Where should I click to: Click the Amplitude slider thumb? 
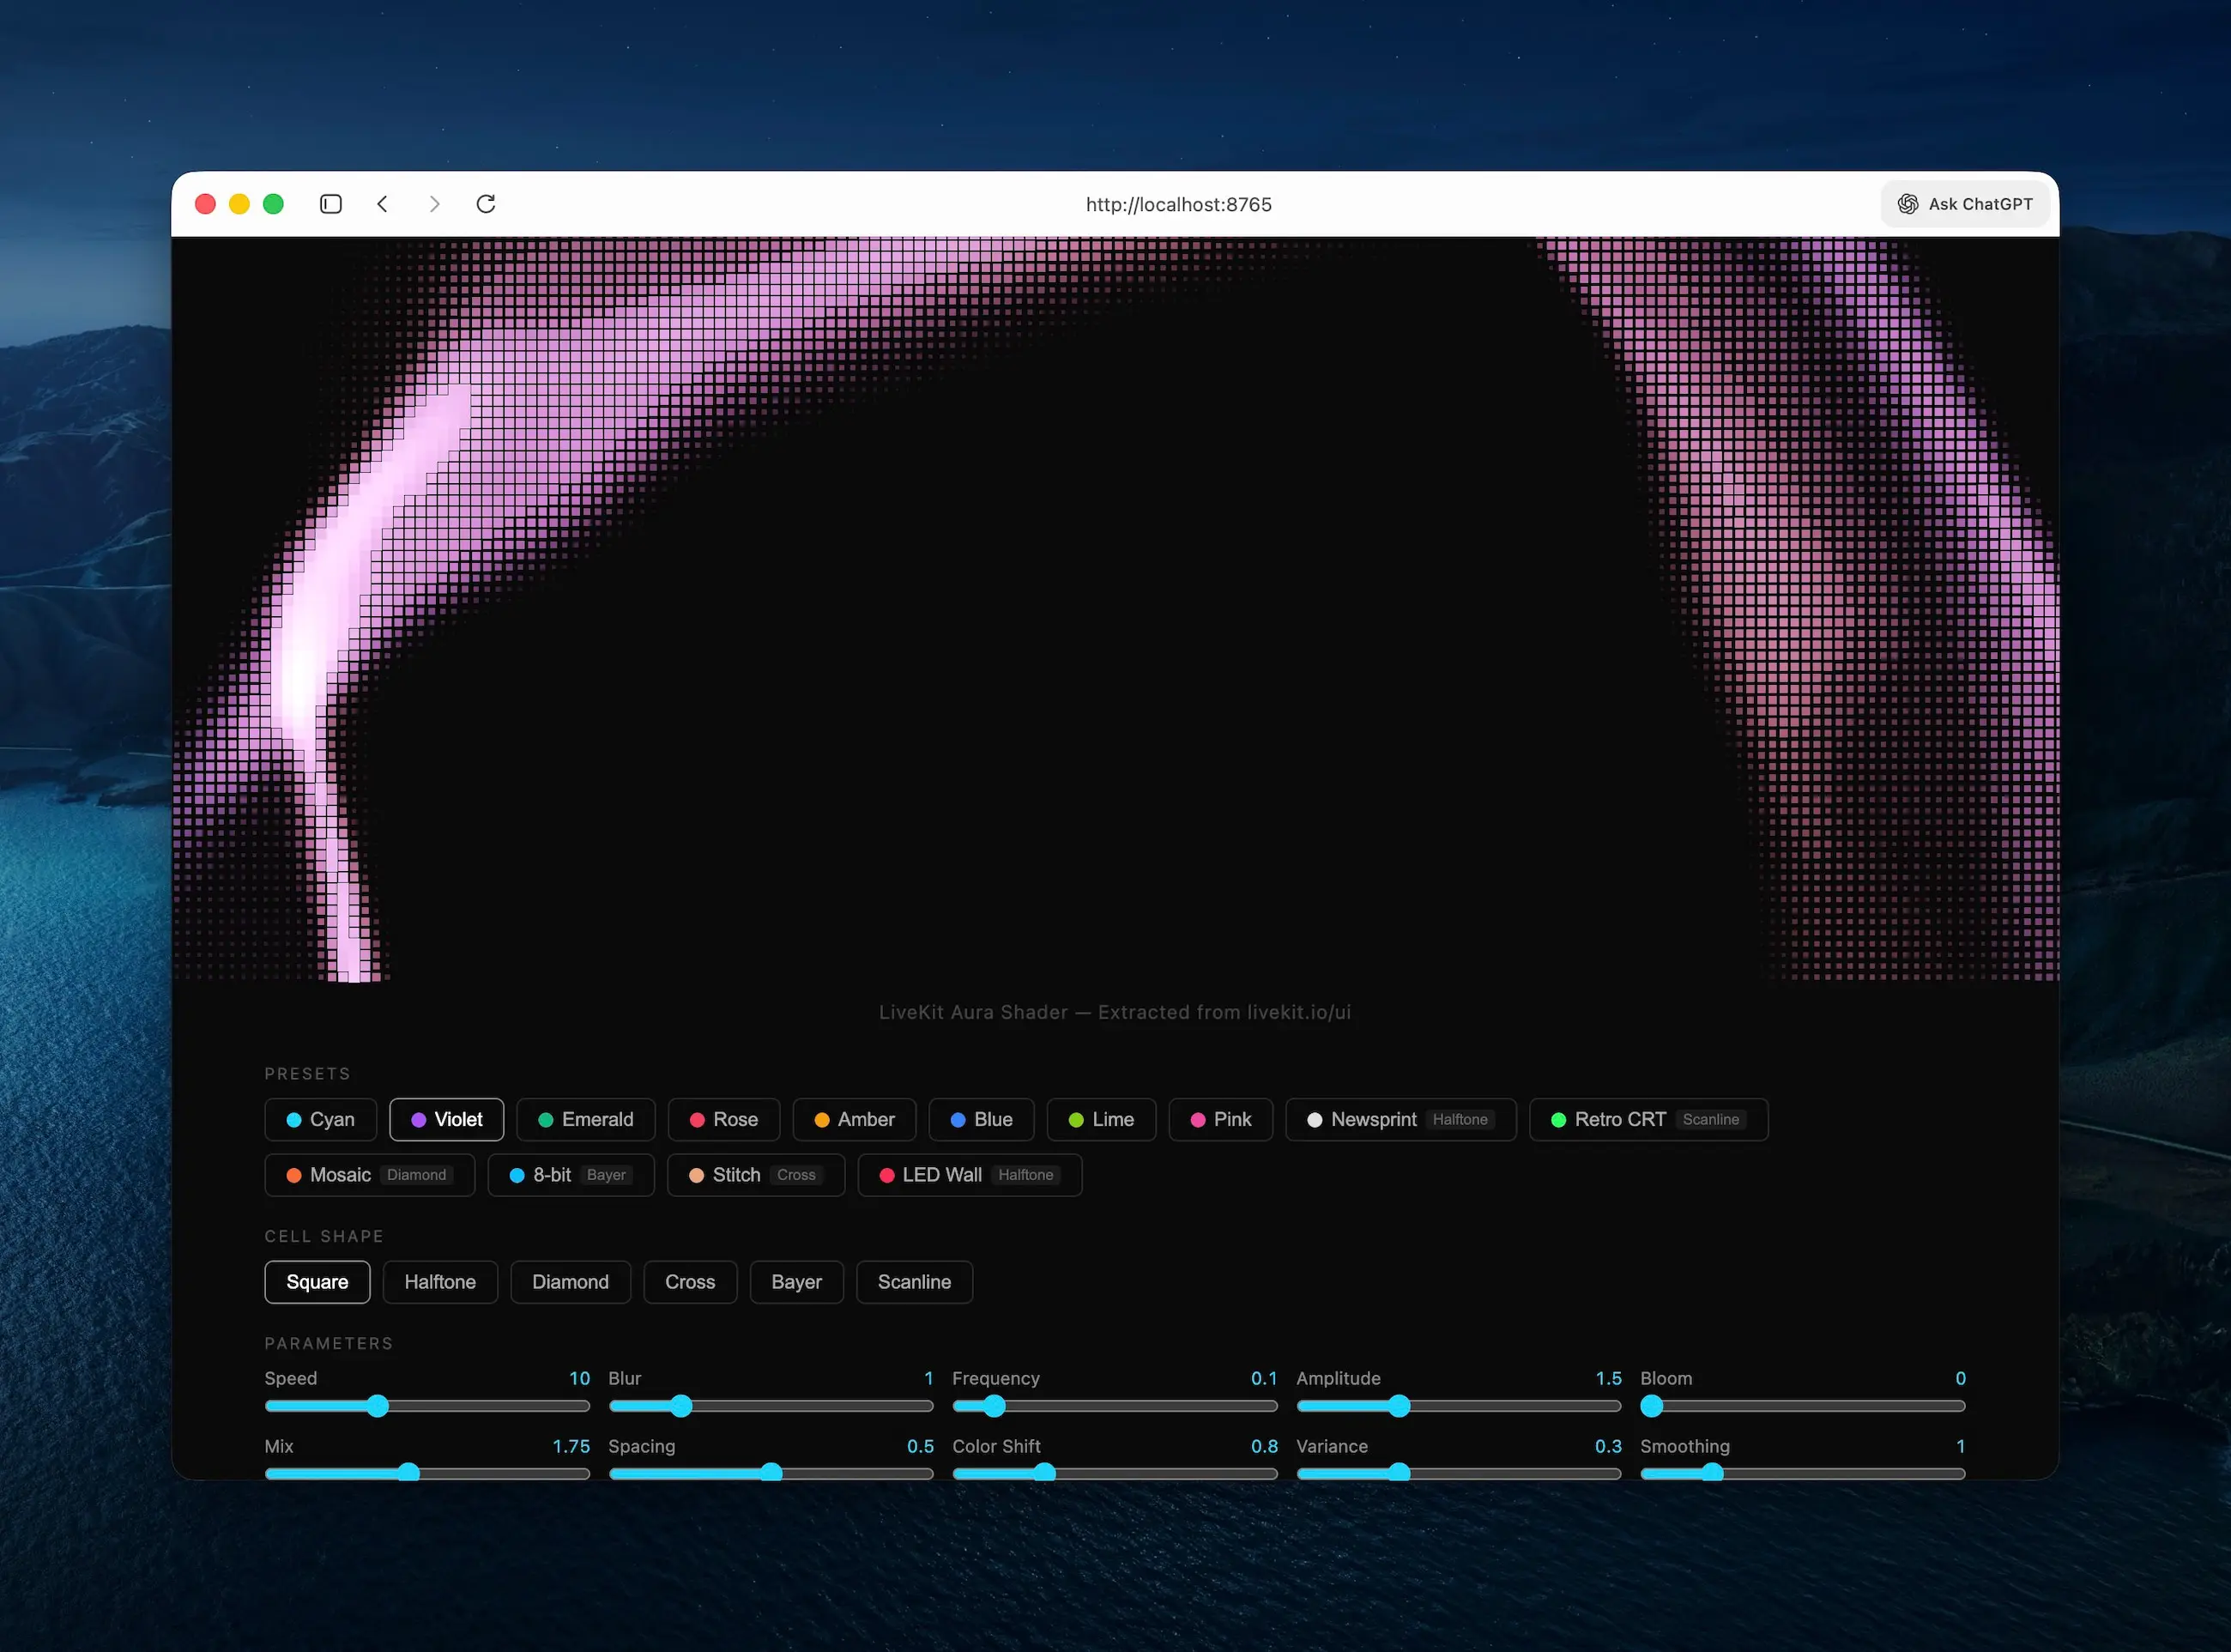point(1399,1406)
